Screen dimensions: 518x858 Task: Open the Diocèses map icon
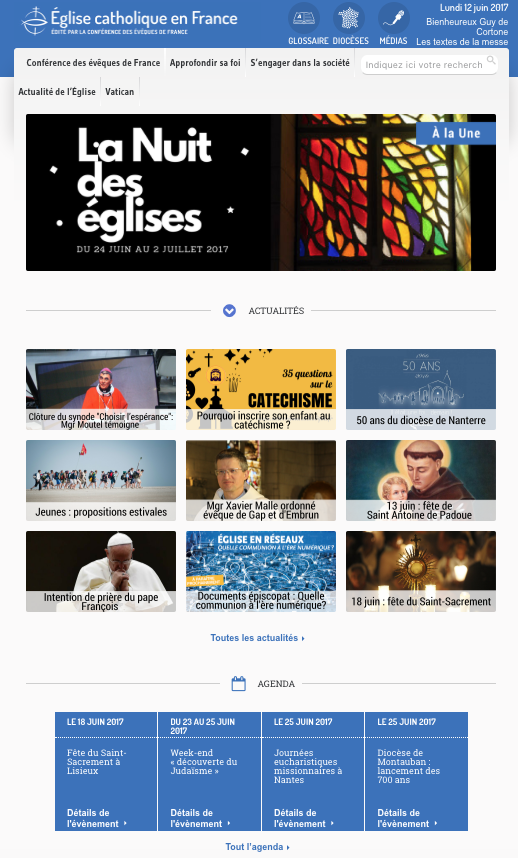[349, 19]
